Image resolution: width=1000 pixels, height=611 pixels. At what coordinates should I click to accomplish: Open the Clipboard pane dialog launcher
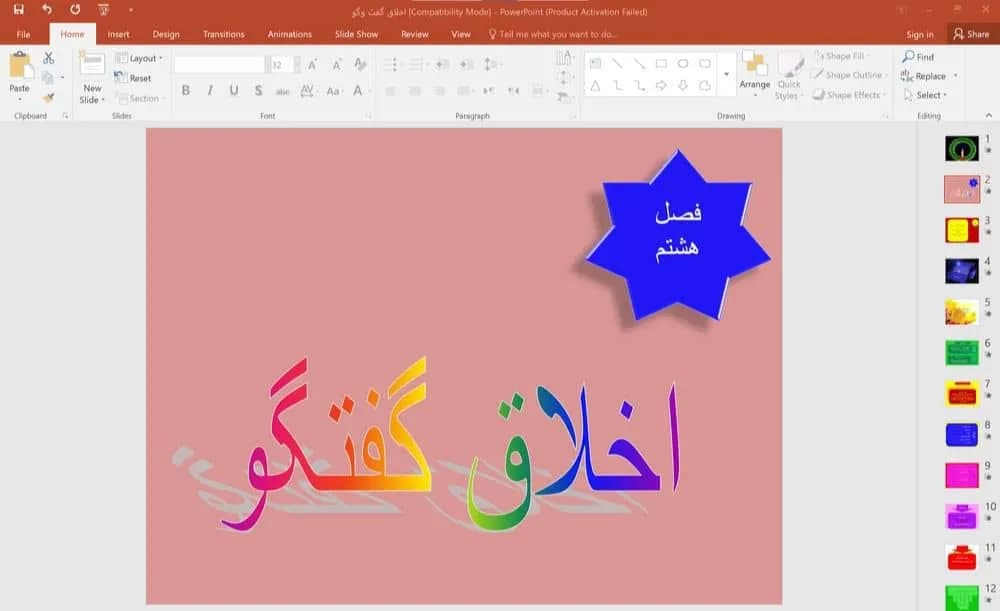(65, 115)
